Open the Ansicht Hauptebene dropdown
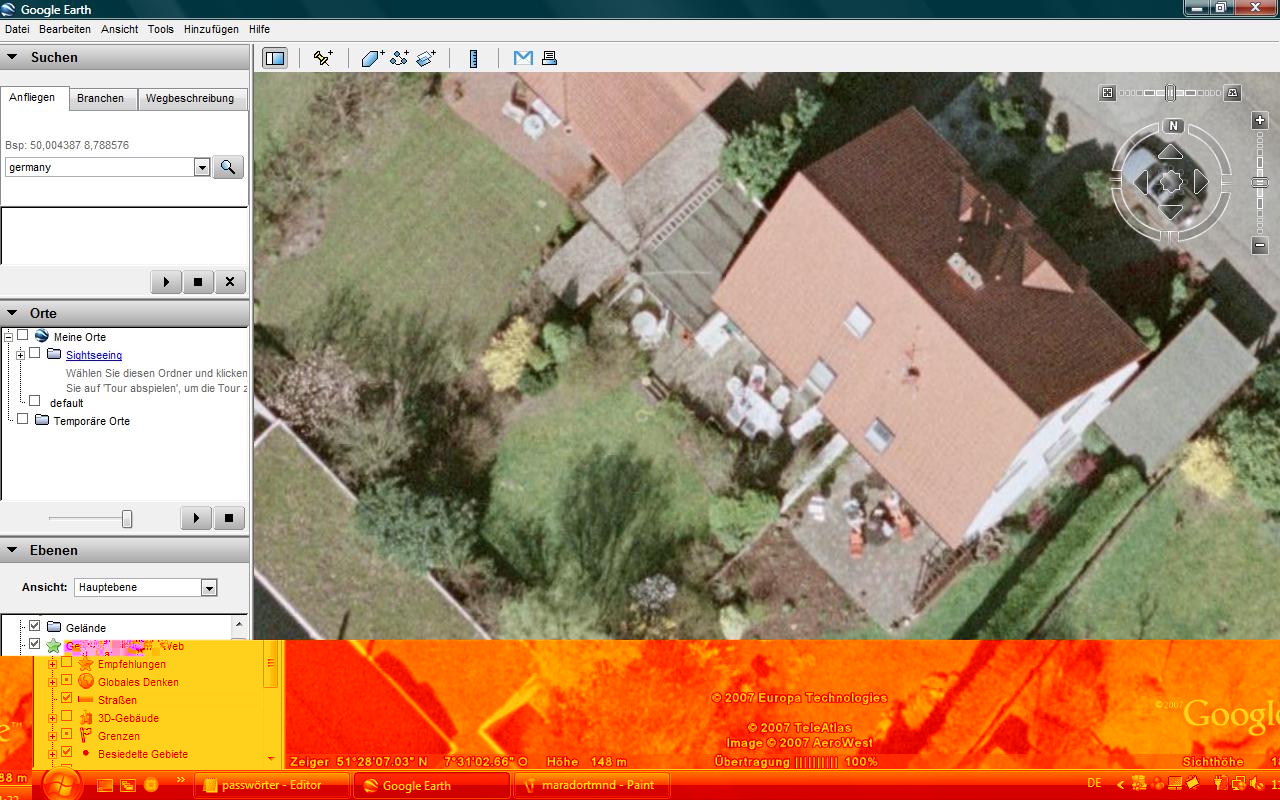This screenshot has width=1280, height=800. (209, 588)
